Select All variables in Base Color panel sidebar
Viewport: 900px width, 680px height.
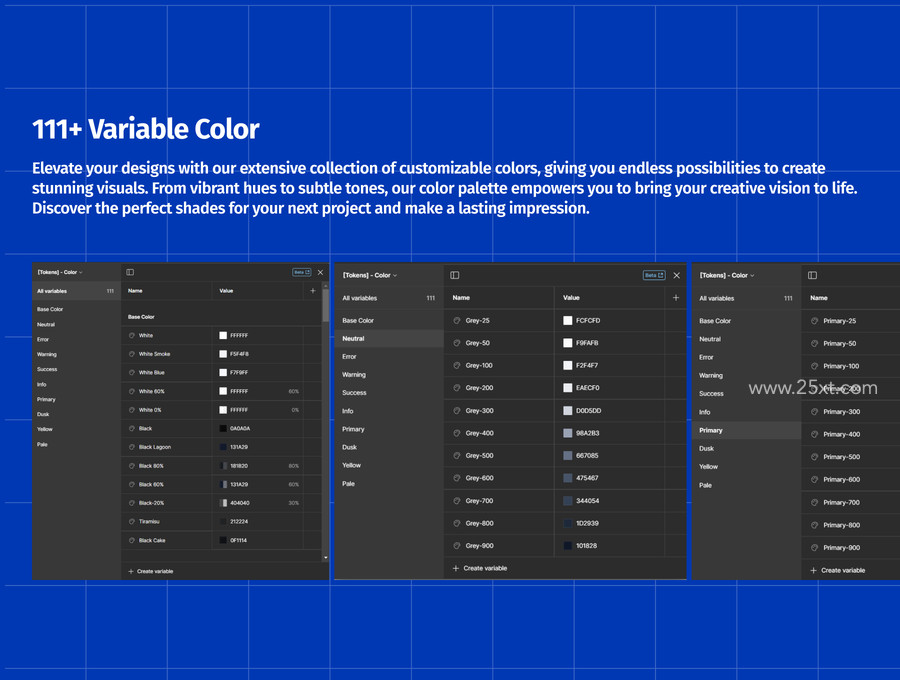76,291
